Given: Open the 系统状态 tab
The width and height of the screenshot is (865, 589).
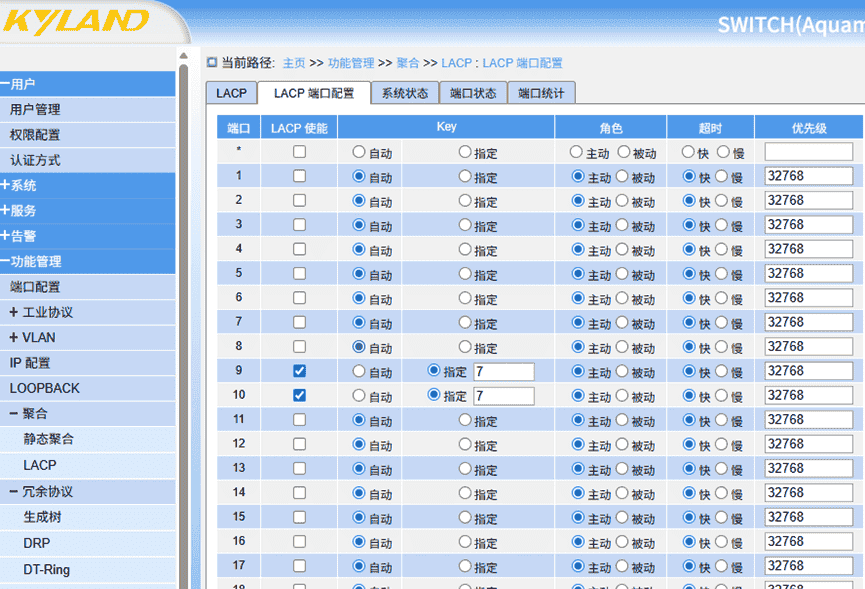Looking at the screenshot, I should click(x=404, y=92).
